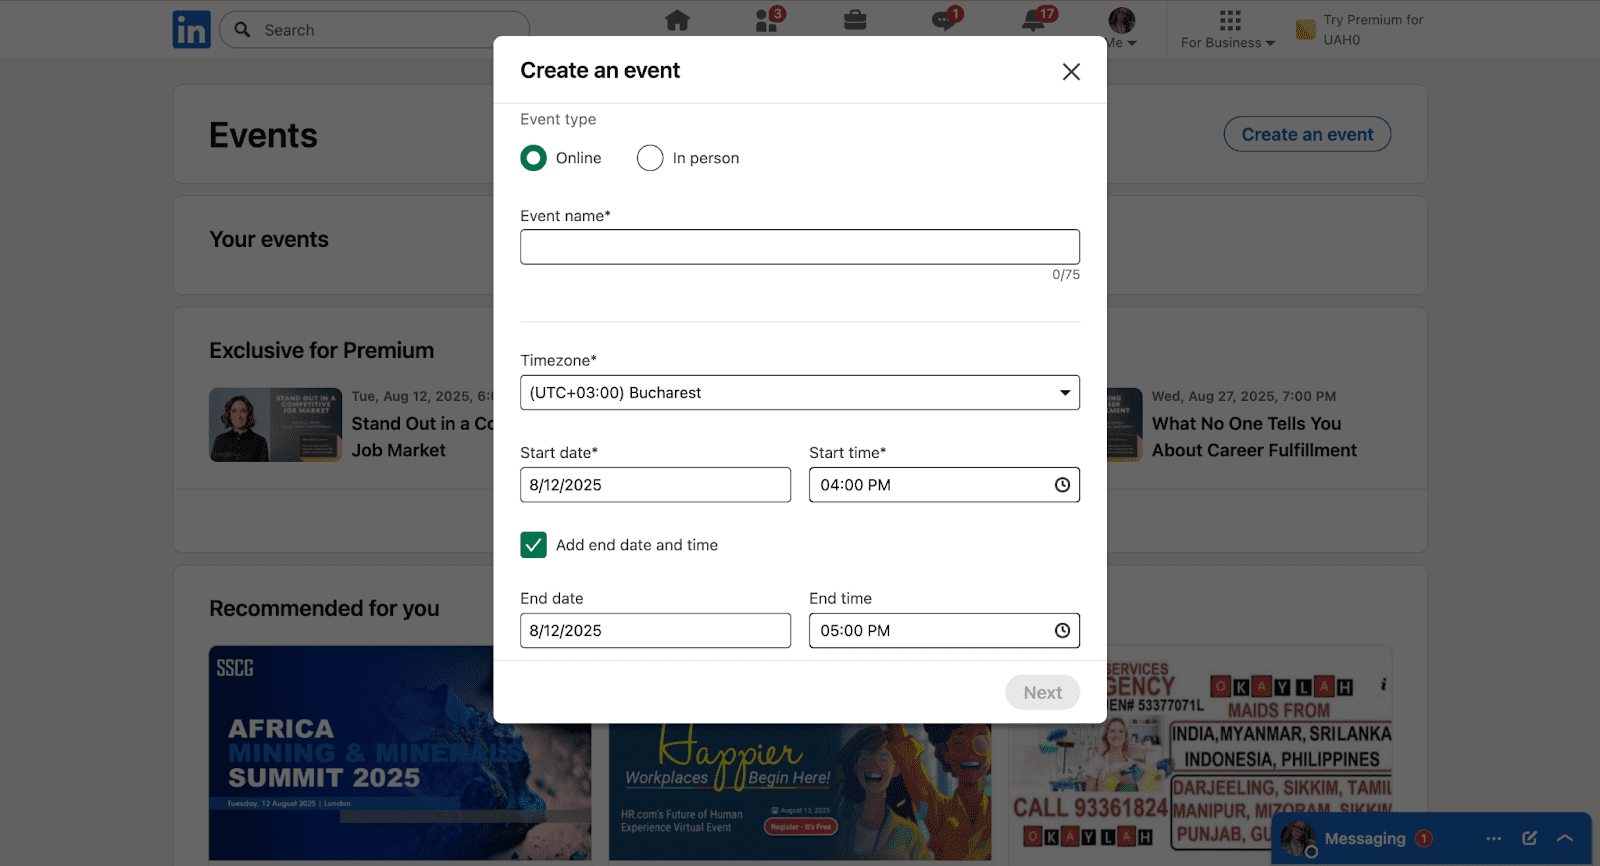Open My Network icon

click(767, 20)
